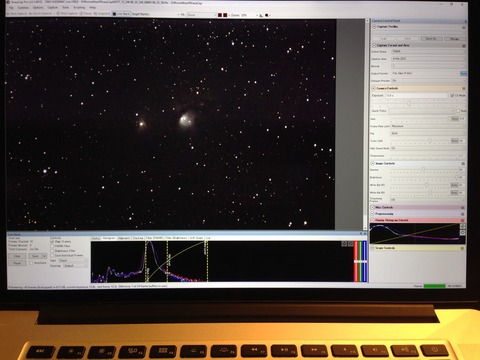
Task: Open the Capture Area dropdown
Action: 429,59
